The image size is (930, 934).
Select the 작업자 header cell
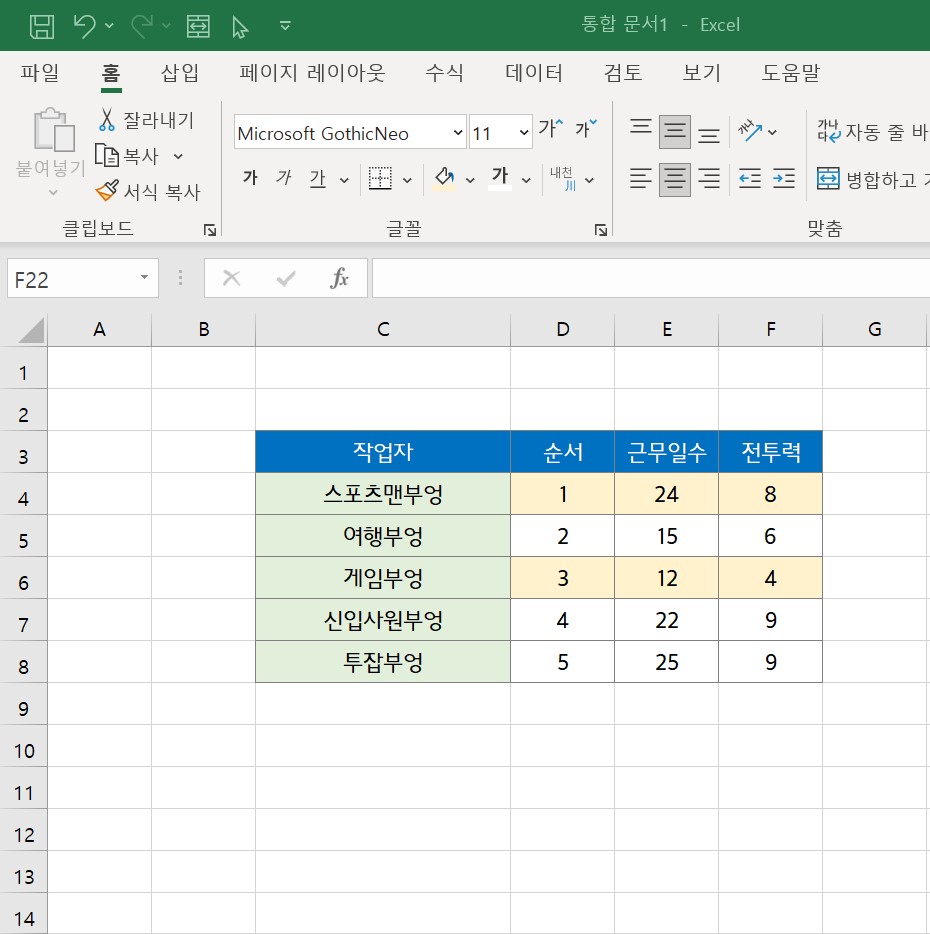(x=383, y=452)
